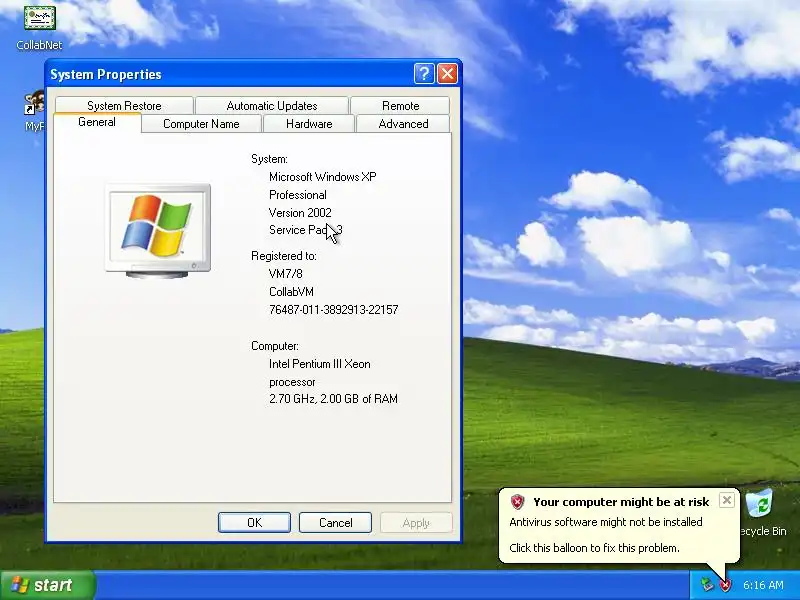Click the 'Microsoft Windows XP' text
Viewport: 800px width, 600px height.
(322, 177)
